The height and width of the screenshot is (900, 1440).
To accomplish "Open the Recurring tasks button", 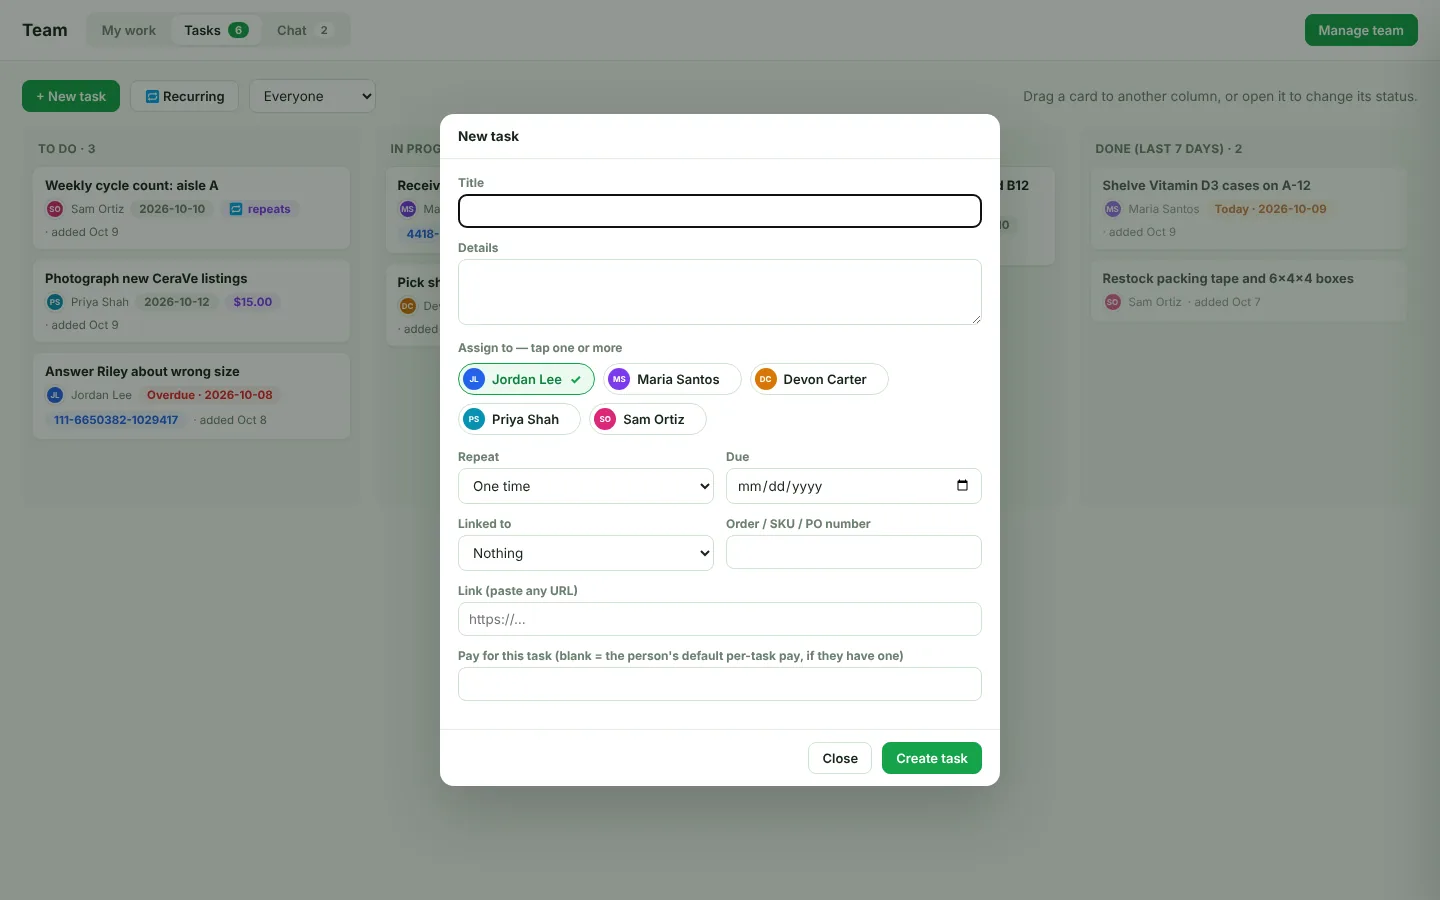I will tap(185, 96).
